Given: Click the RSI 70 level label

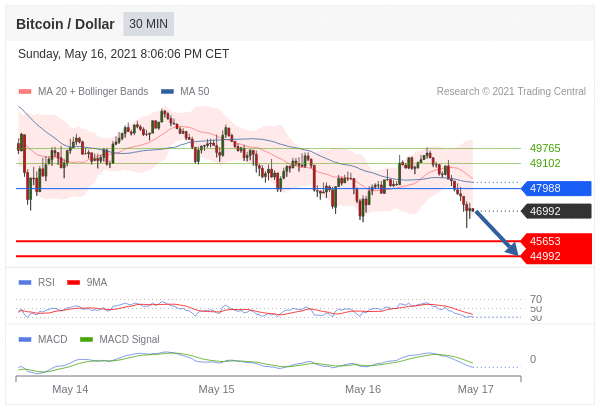Looking at the screenshot, I should click(536, 299).
